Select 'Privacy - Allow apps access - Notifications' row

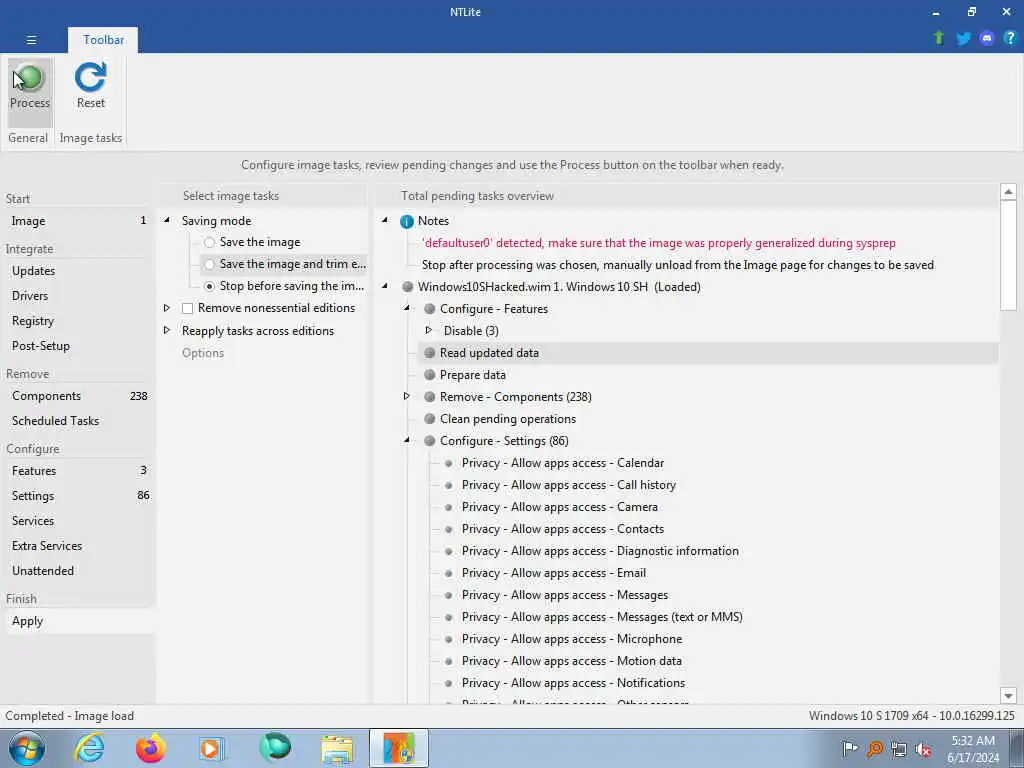click(x=573, y=683)
